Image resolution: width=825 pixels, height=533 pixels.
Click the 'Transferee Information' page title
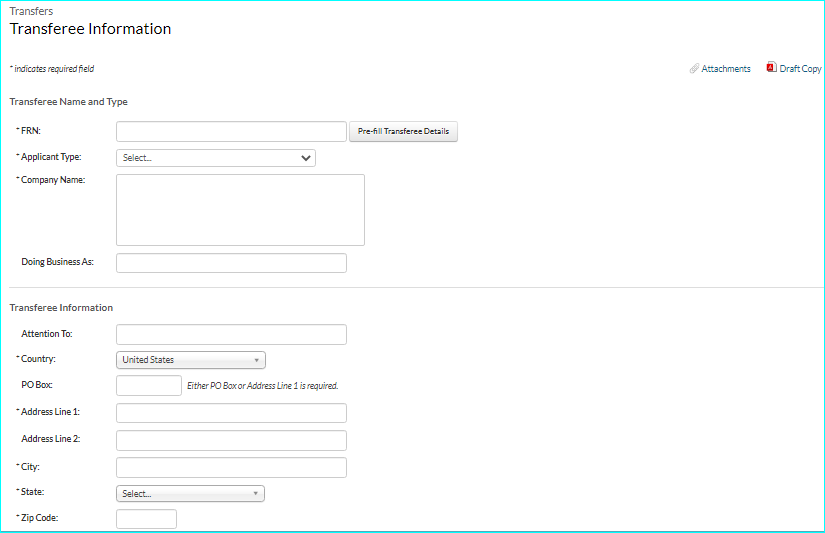[x=90, y=29]
